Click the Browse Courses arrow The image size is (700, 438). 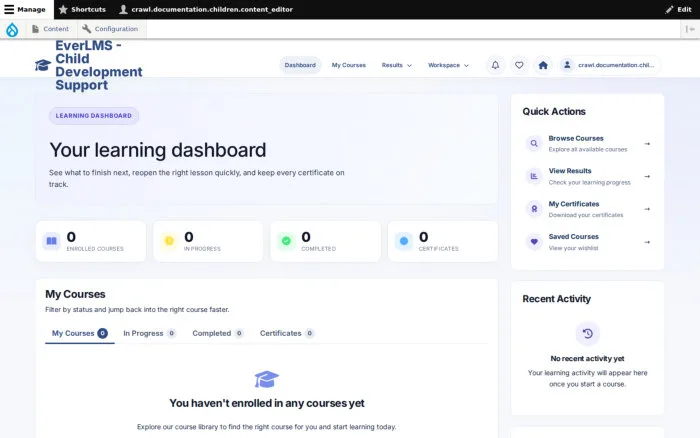(x=647, y=144)
